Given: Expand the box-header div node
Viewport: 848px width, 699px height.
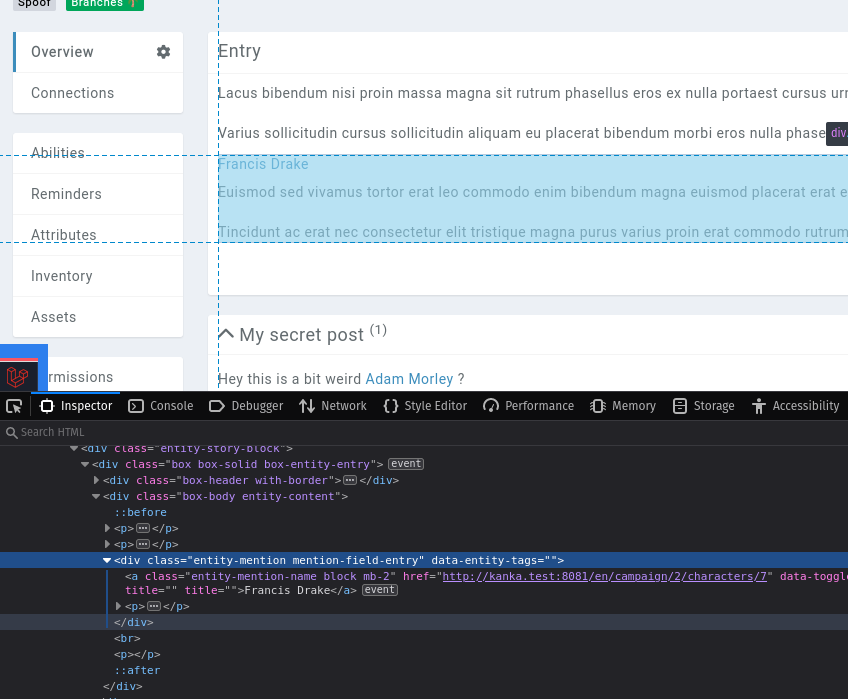Looking at the screenshot, I should point(97,480).
